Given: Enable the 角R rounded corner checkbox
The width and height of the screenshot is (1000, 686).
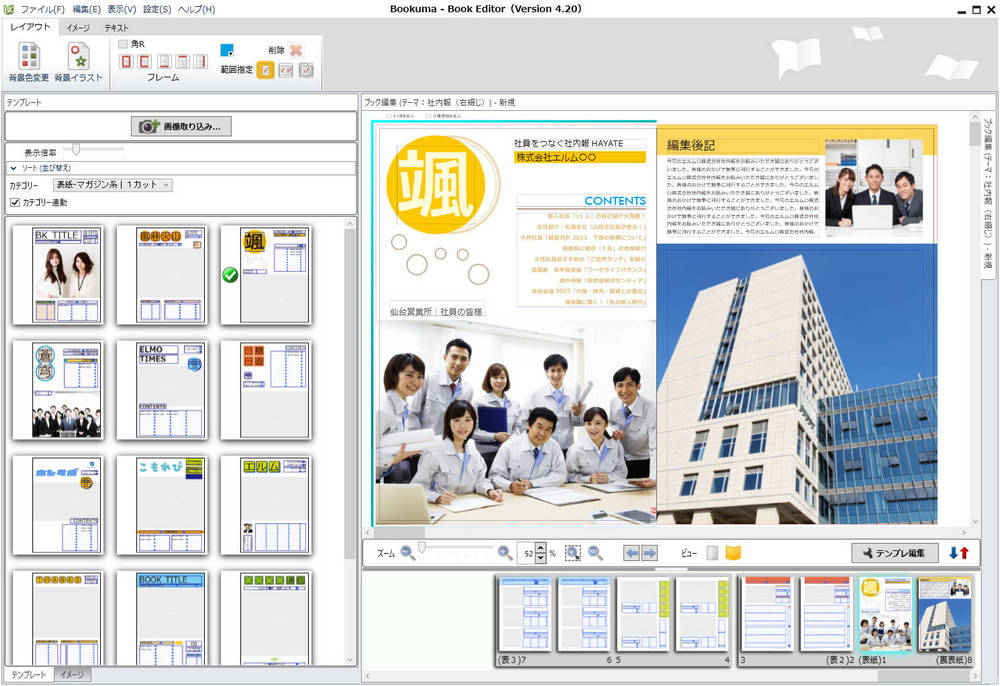Looking at the screenshot, I should click(123, 44).
